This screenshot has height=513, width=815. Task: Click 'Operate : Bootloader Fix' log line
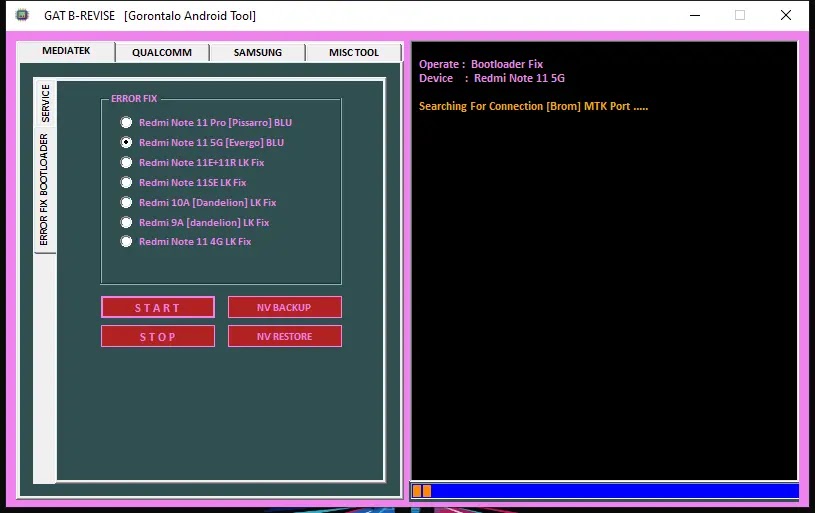(481, 64)
